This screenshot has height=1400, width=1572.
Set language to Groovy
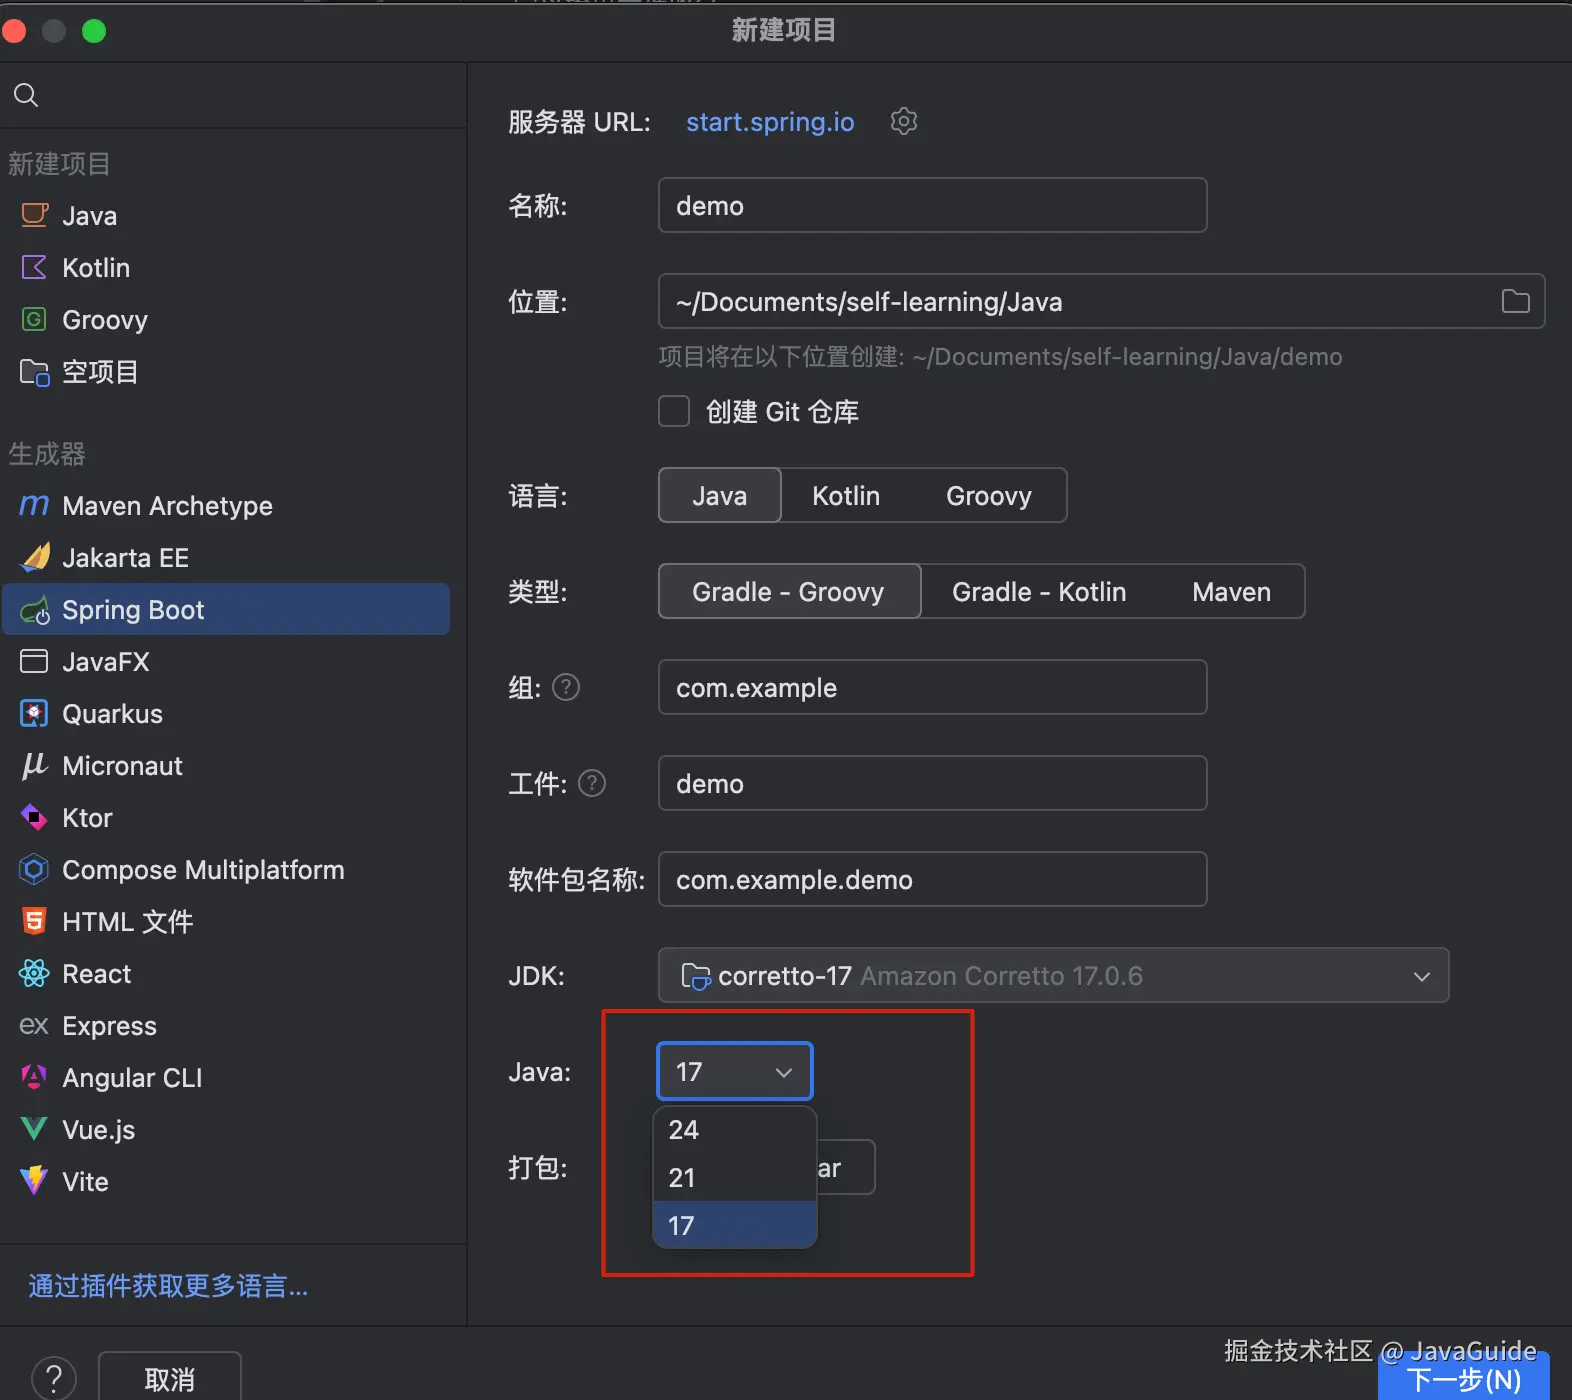point(988,495)
